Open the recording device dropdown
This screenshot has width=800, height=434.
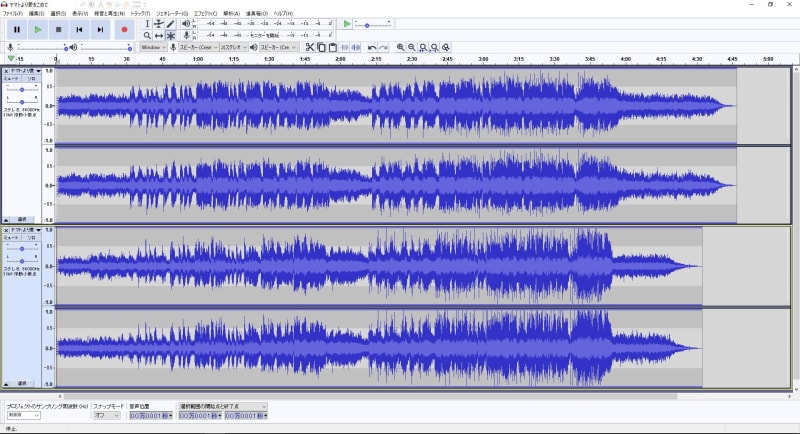198,47
